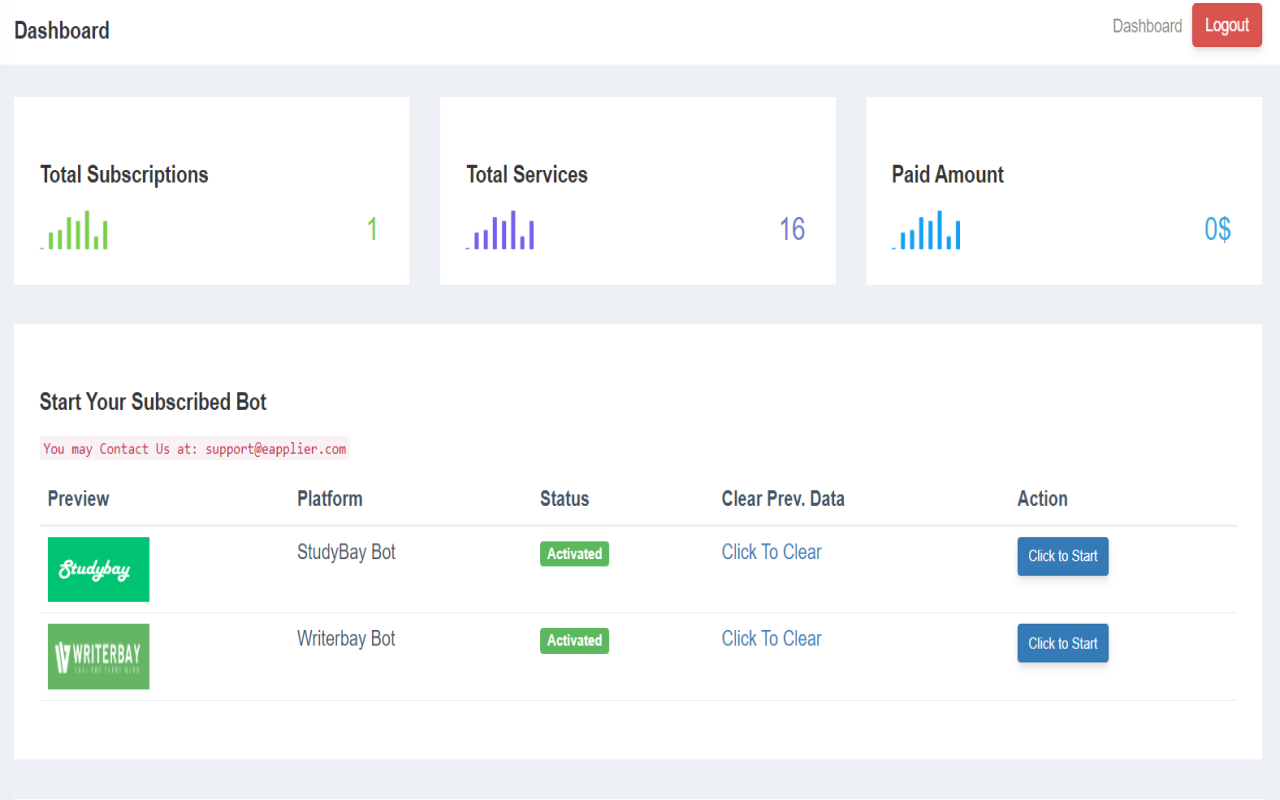Click the Writerbay Bot platform name
Screen dimensions: 1280x800
coord(346,639)
